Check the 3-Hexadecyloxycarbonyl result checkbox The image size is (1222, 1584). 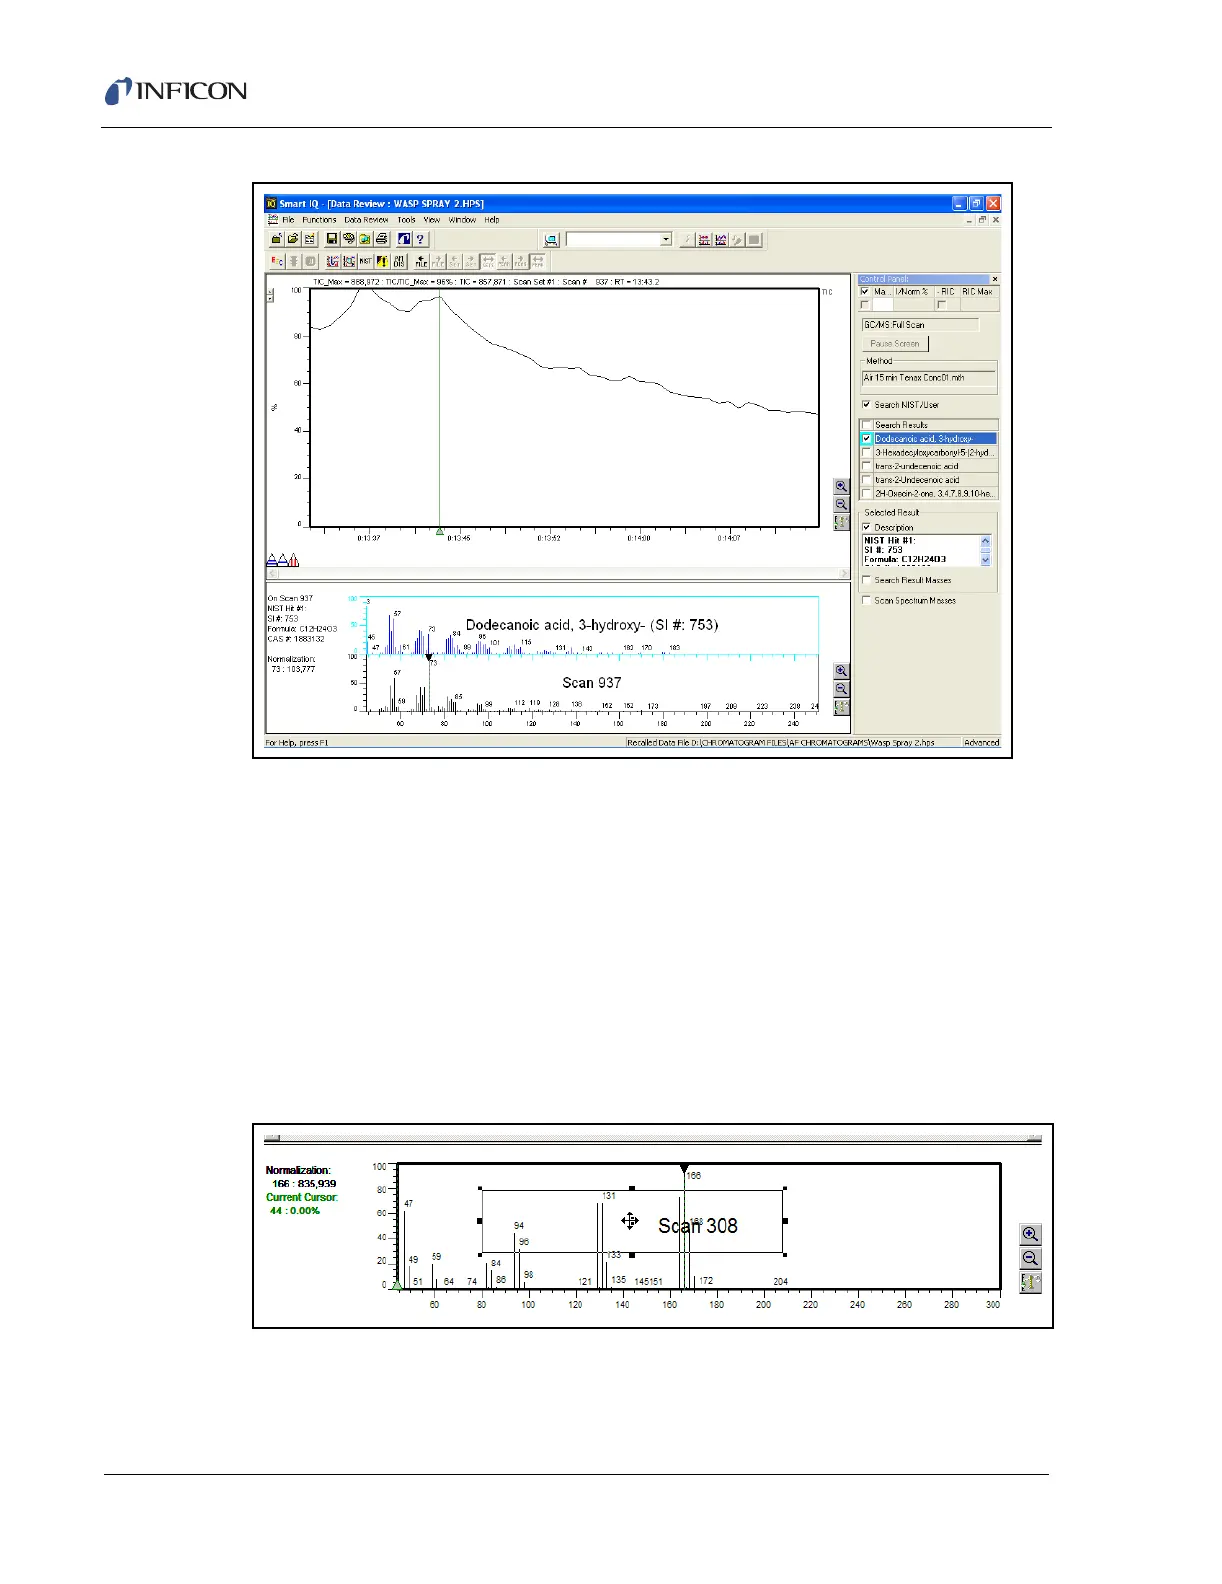866,453
